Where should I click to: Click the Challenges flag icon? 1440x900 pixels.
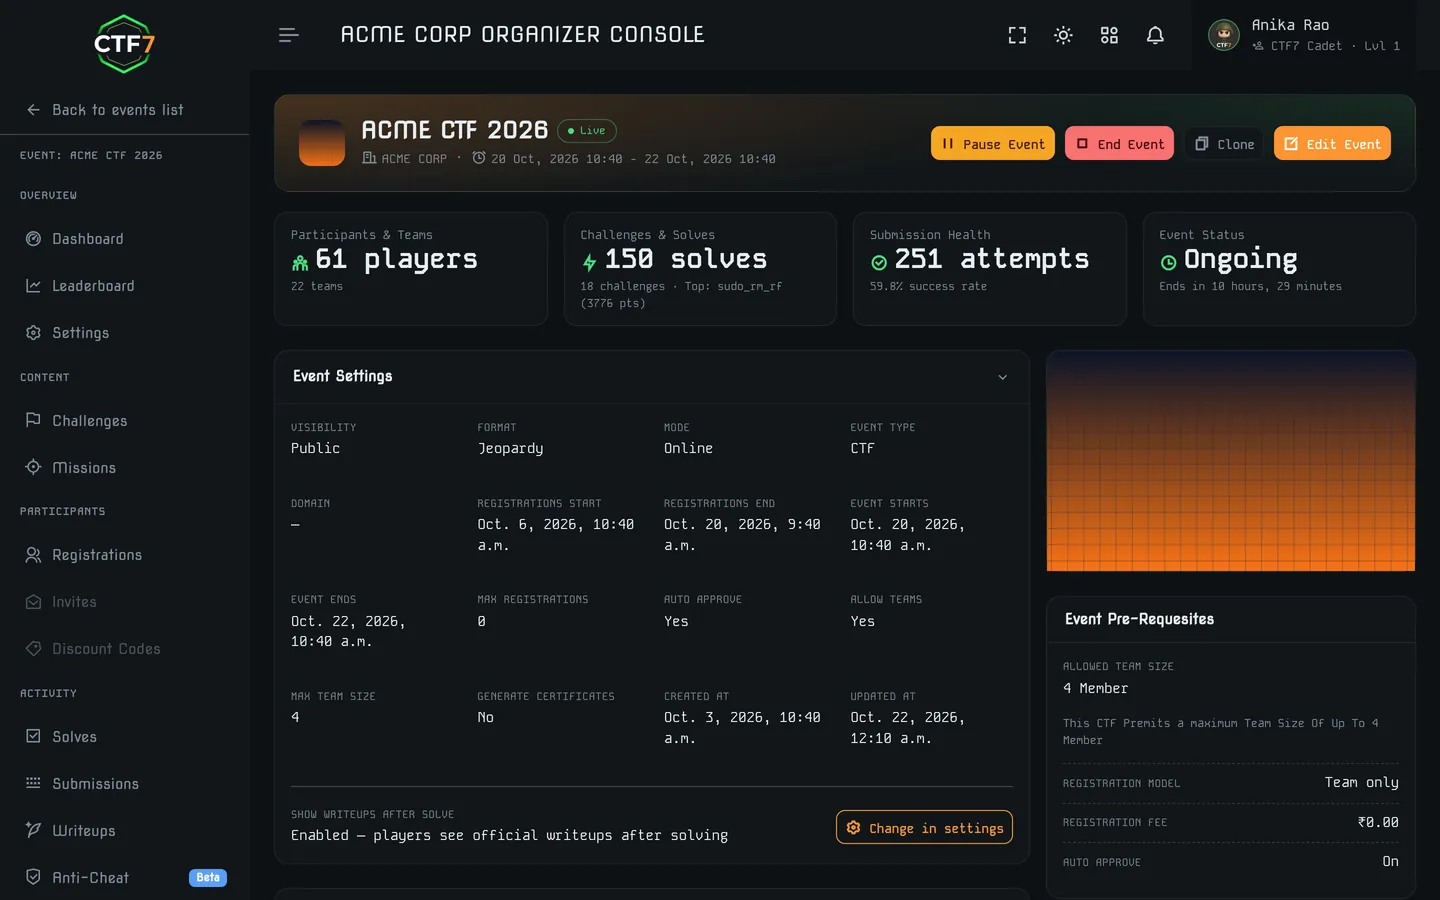click(33, 420)
